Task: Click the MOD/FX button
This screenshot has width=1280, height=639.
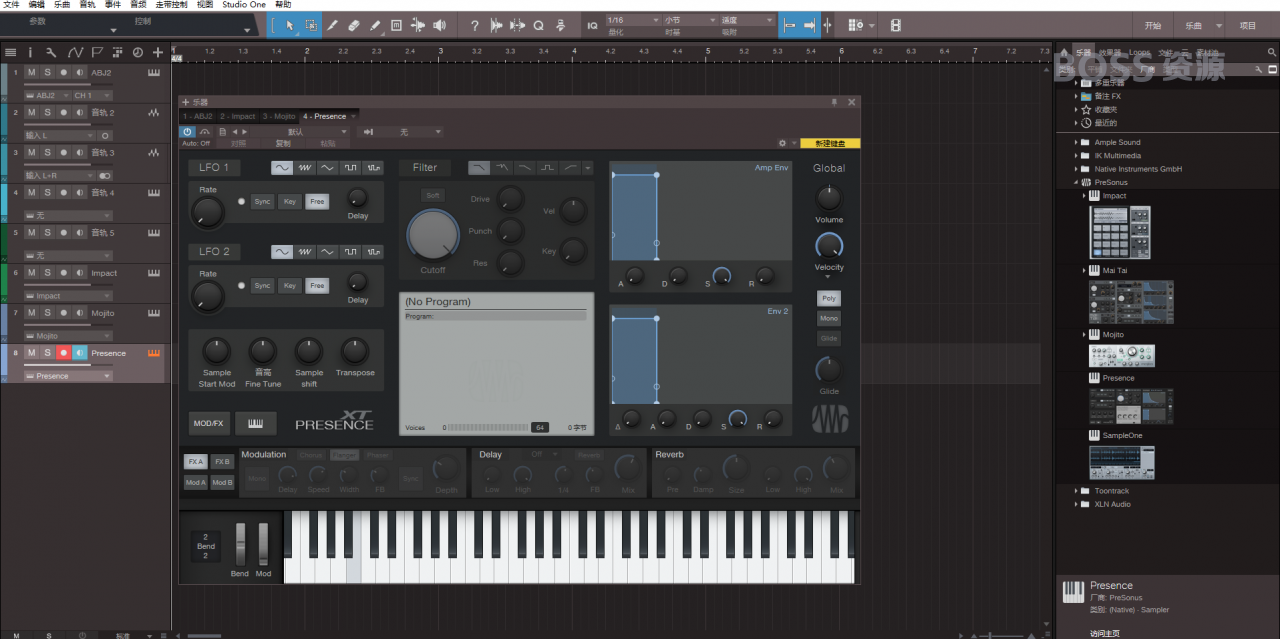Action: pos(208,424)
